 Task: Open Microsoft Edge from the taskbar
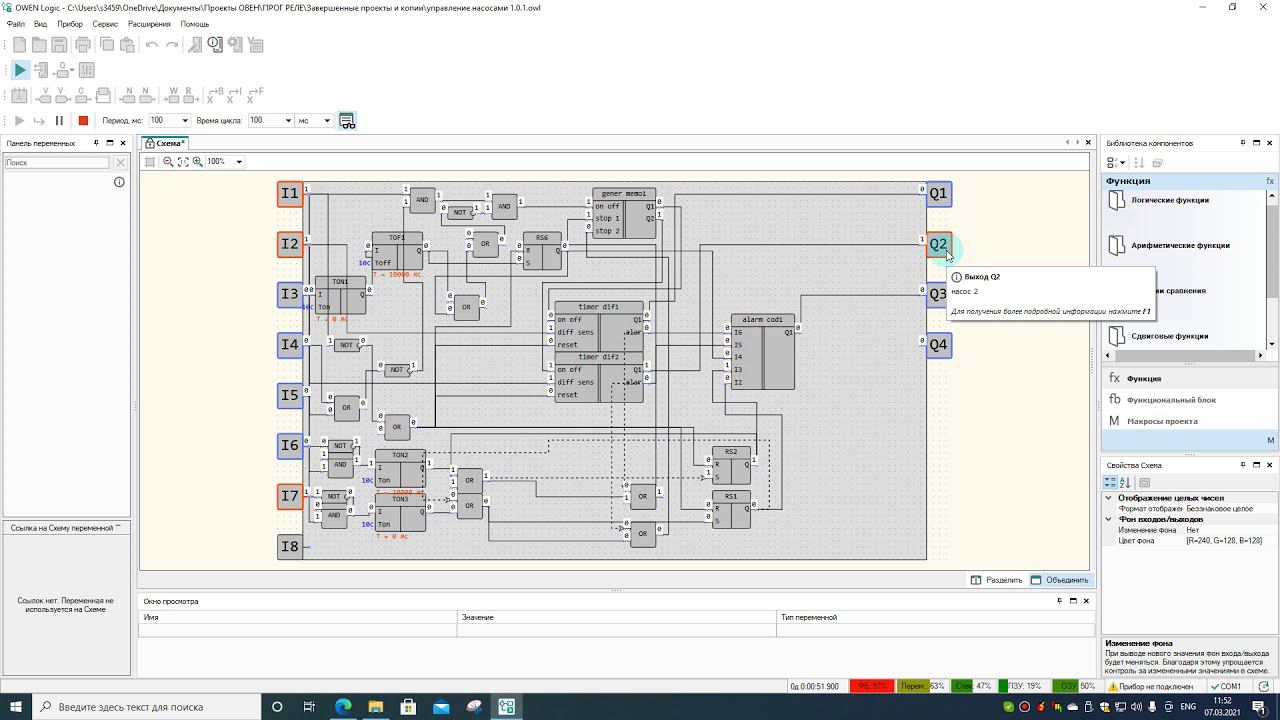pyautogui.click(x=343, y=707)
